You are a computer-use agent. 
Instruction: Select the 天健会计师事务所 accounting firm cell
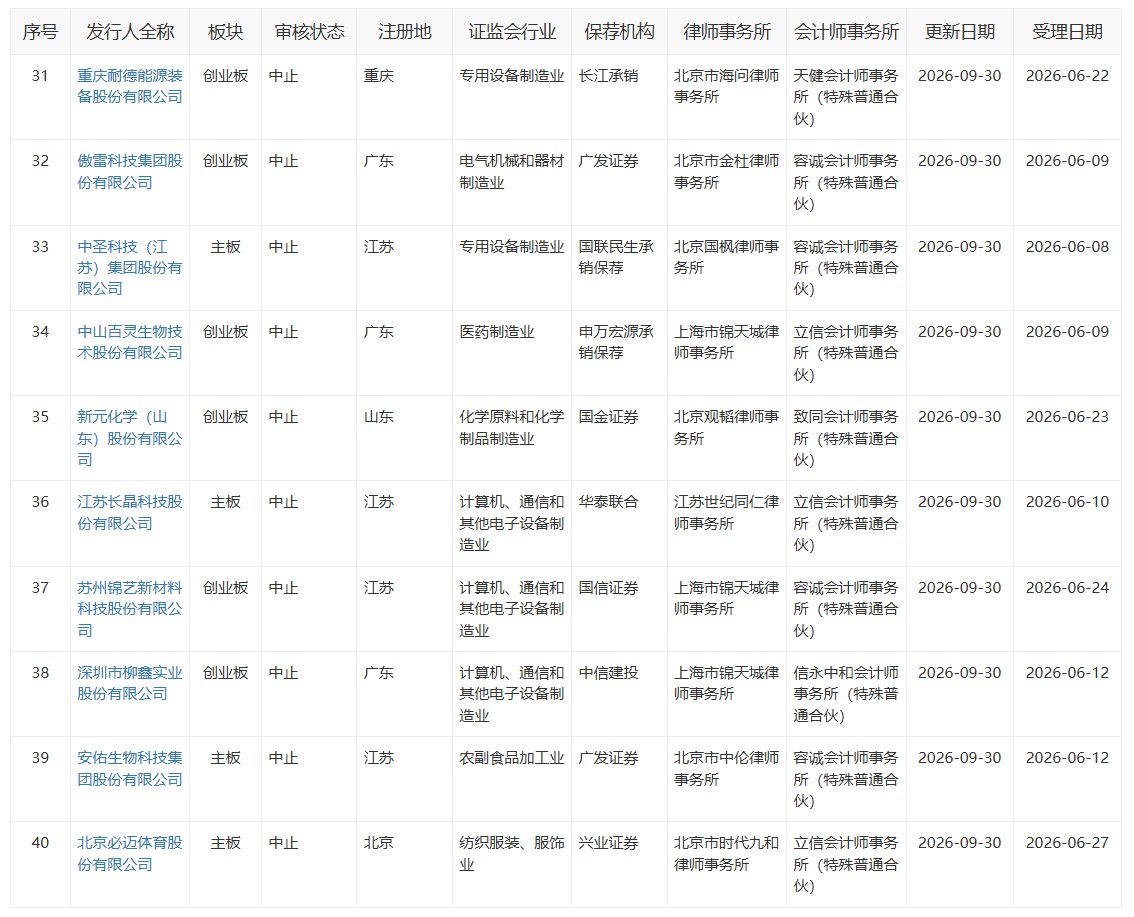point(846,97)
